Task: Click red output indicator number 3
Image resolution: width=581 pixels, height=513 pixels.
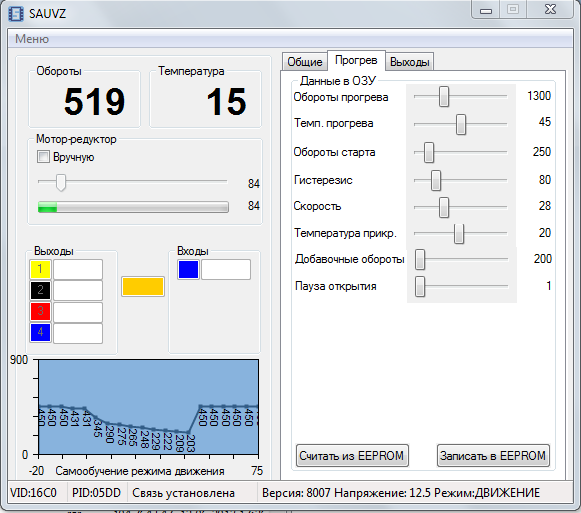Action: coord(40,311)
